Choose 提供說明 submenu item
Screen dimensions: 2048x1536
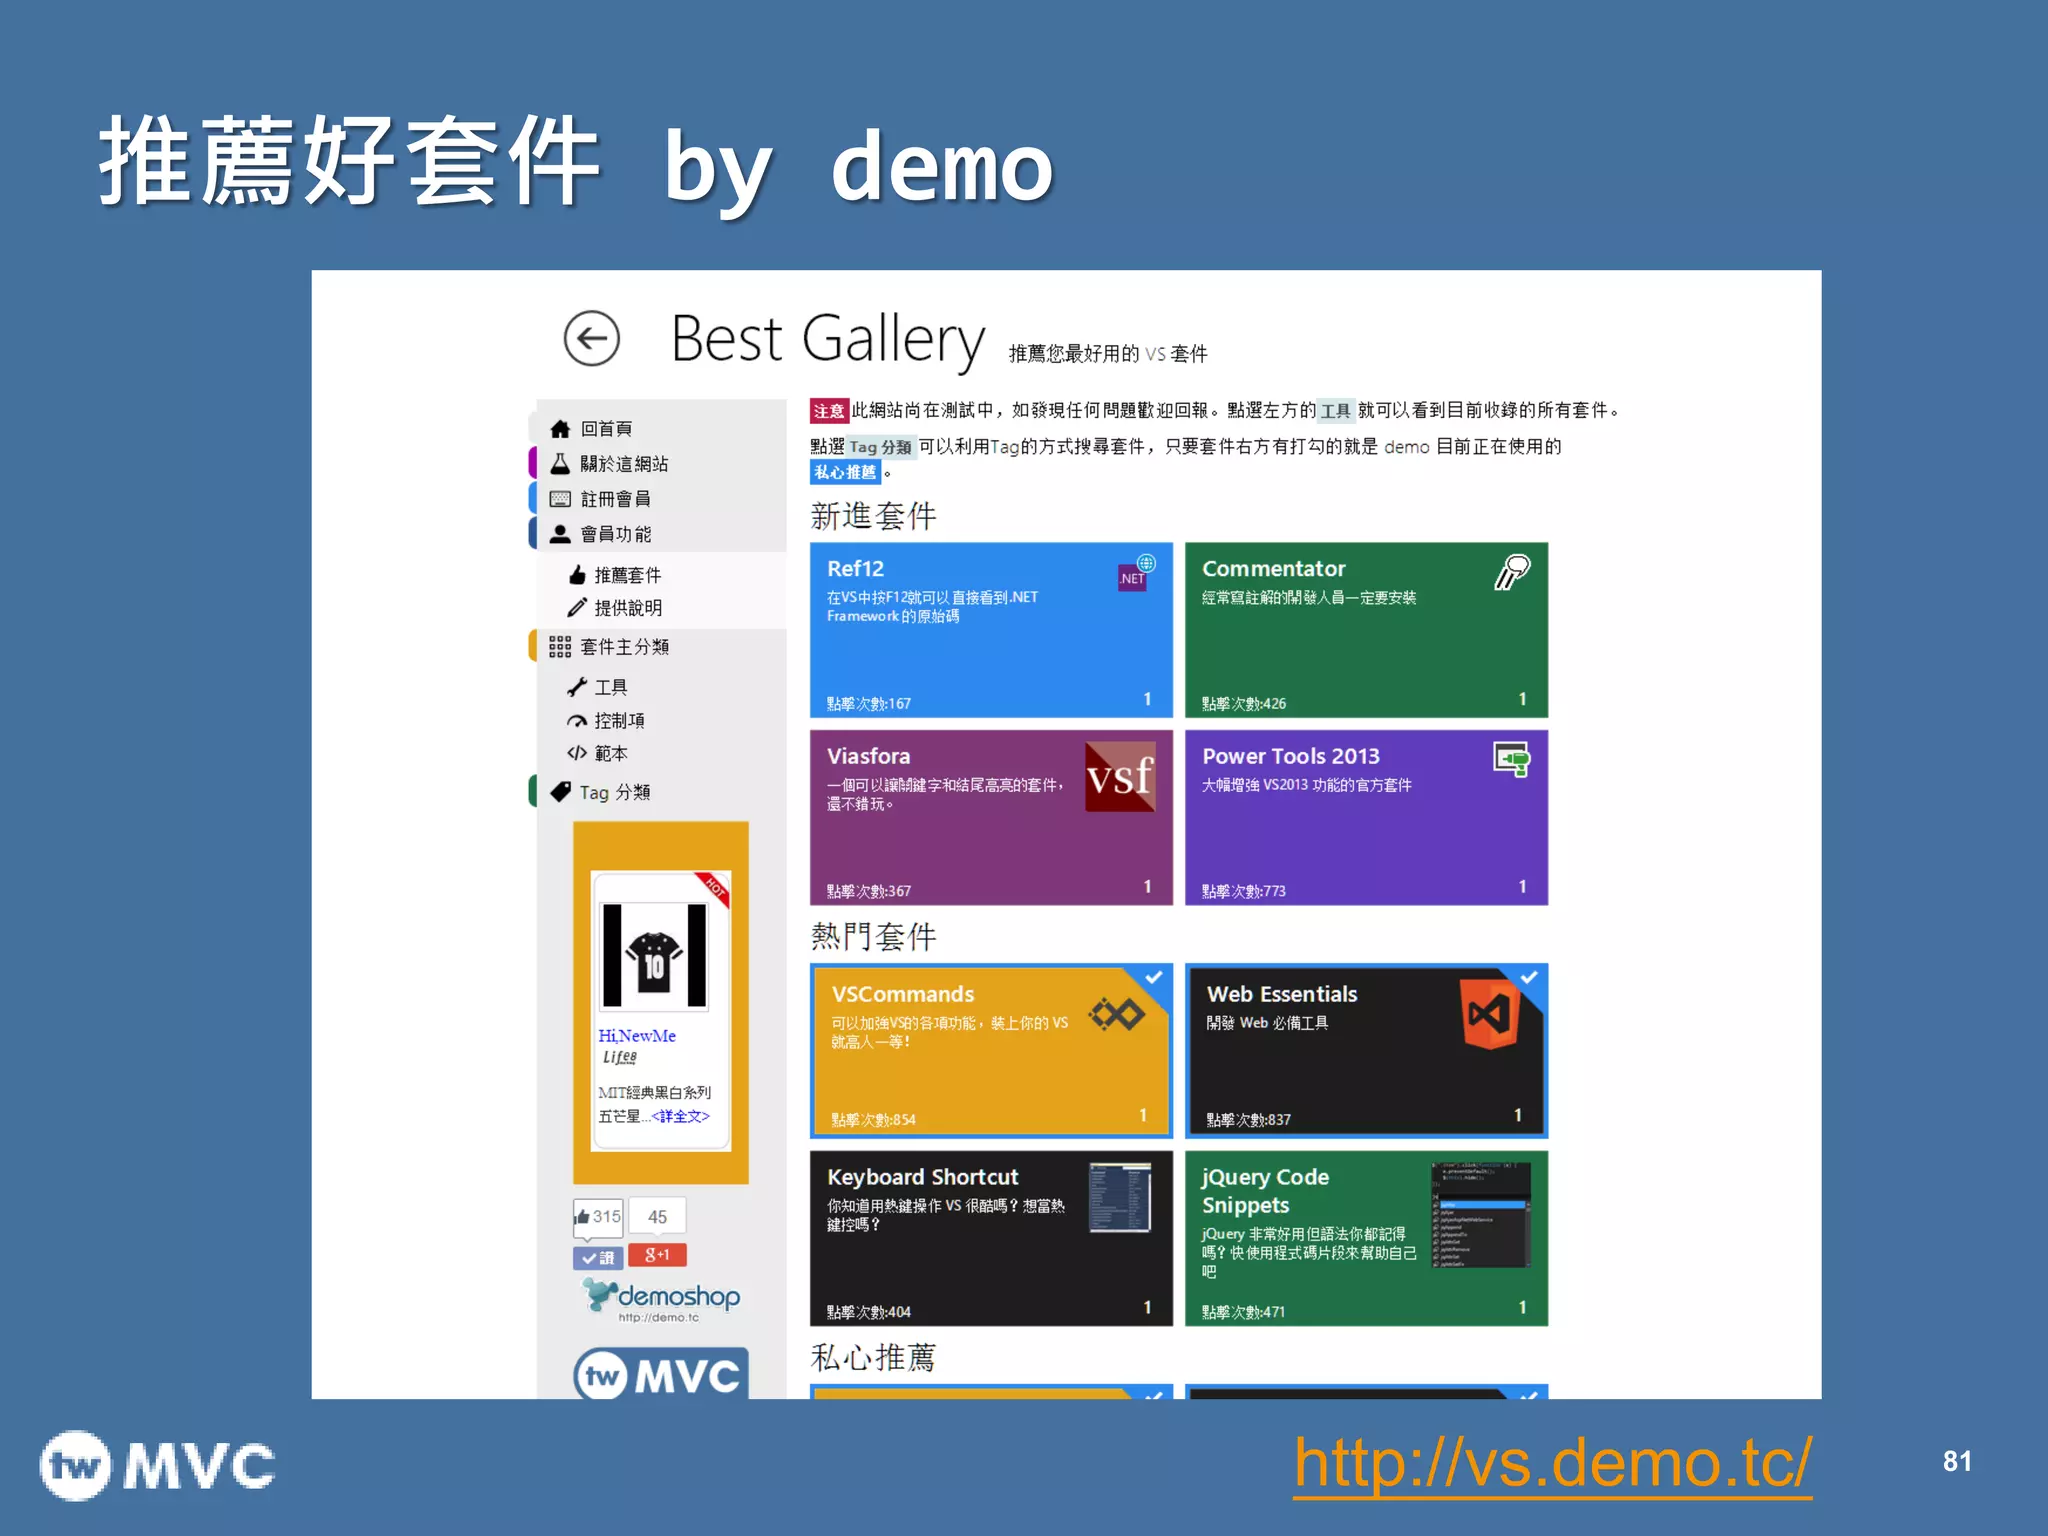[x=627, y=608]
